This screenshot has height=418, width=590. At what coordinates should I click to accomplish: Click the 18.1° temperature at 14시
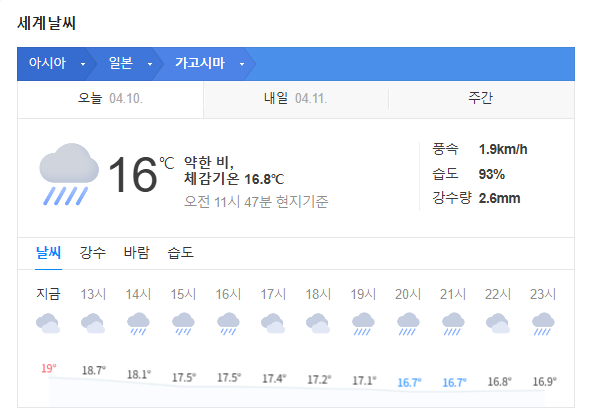139,375
